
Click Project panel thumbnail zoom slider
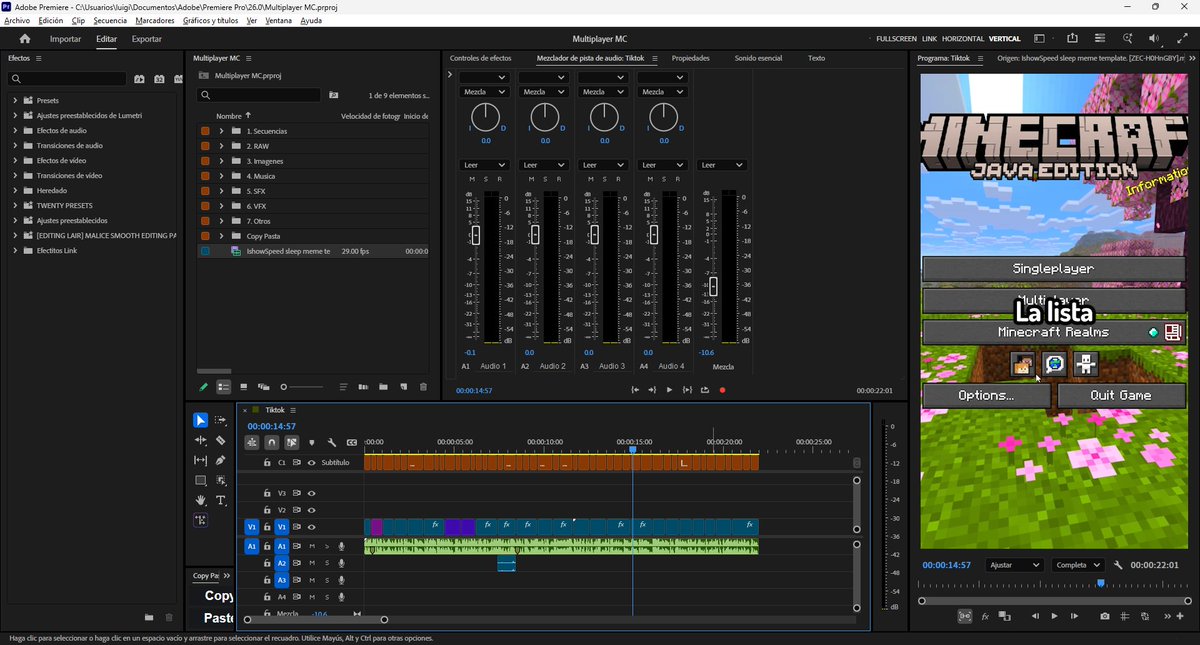pyautogui.click(x=301, y=386)
